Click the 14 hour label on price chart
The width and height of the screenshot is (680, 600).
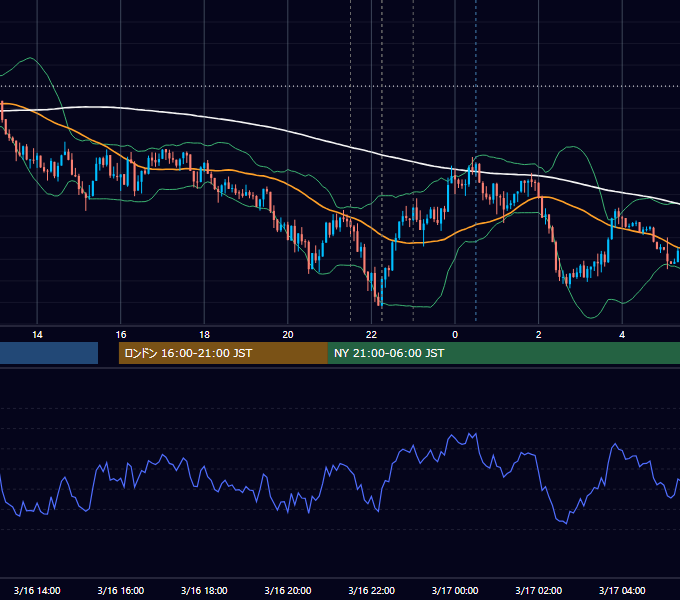(37, 335)
